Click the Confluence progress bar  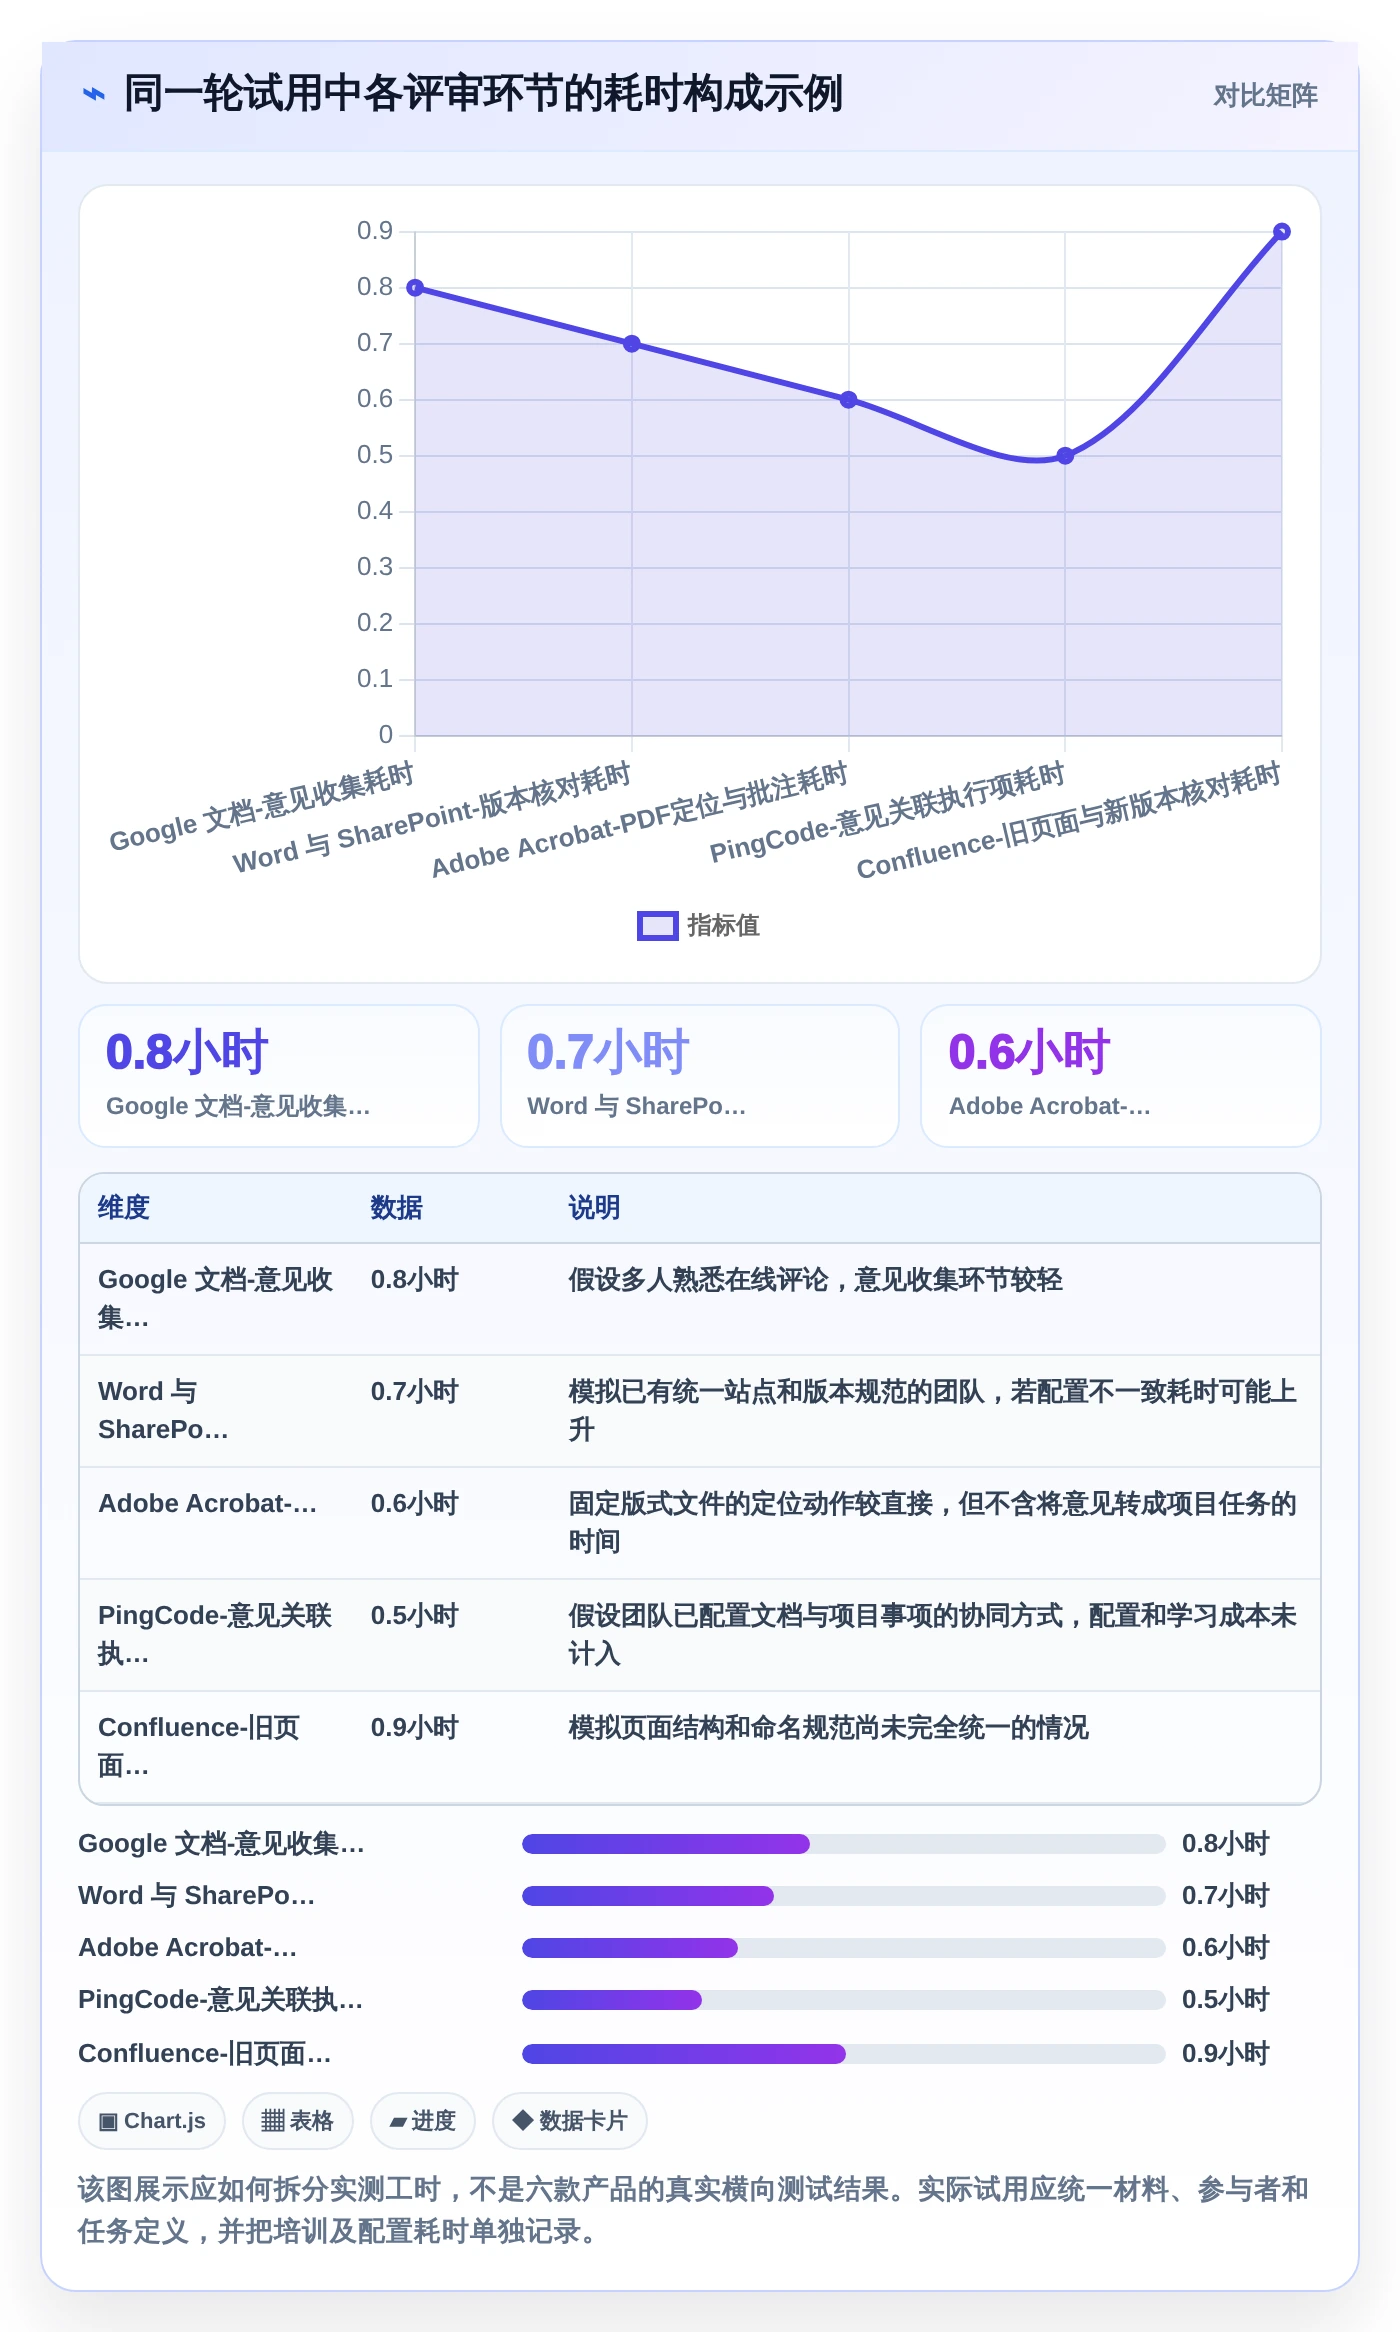pos(844,2054)
